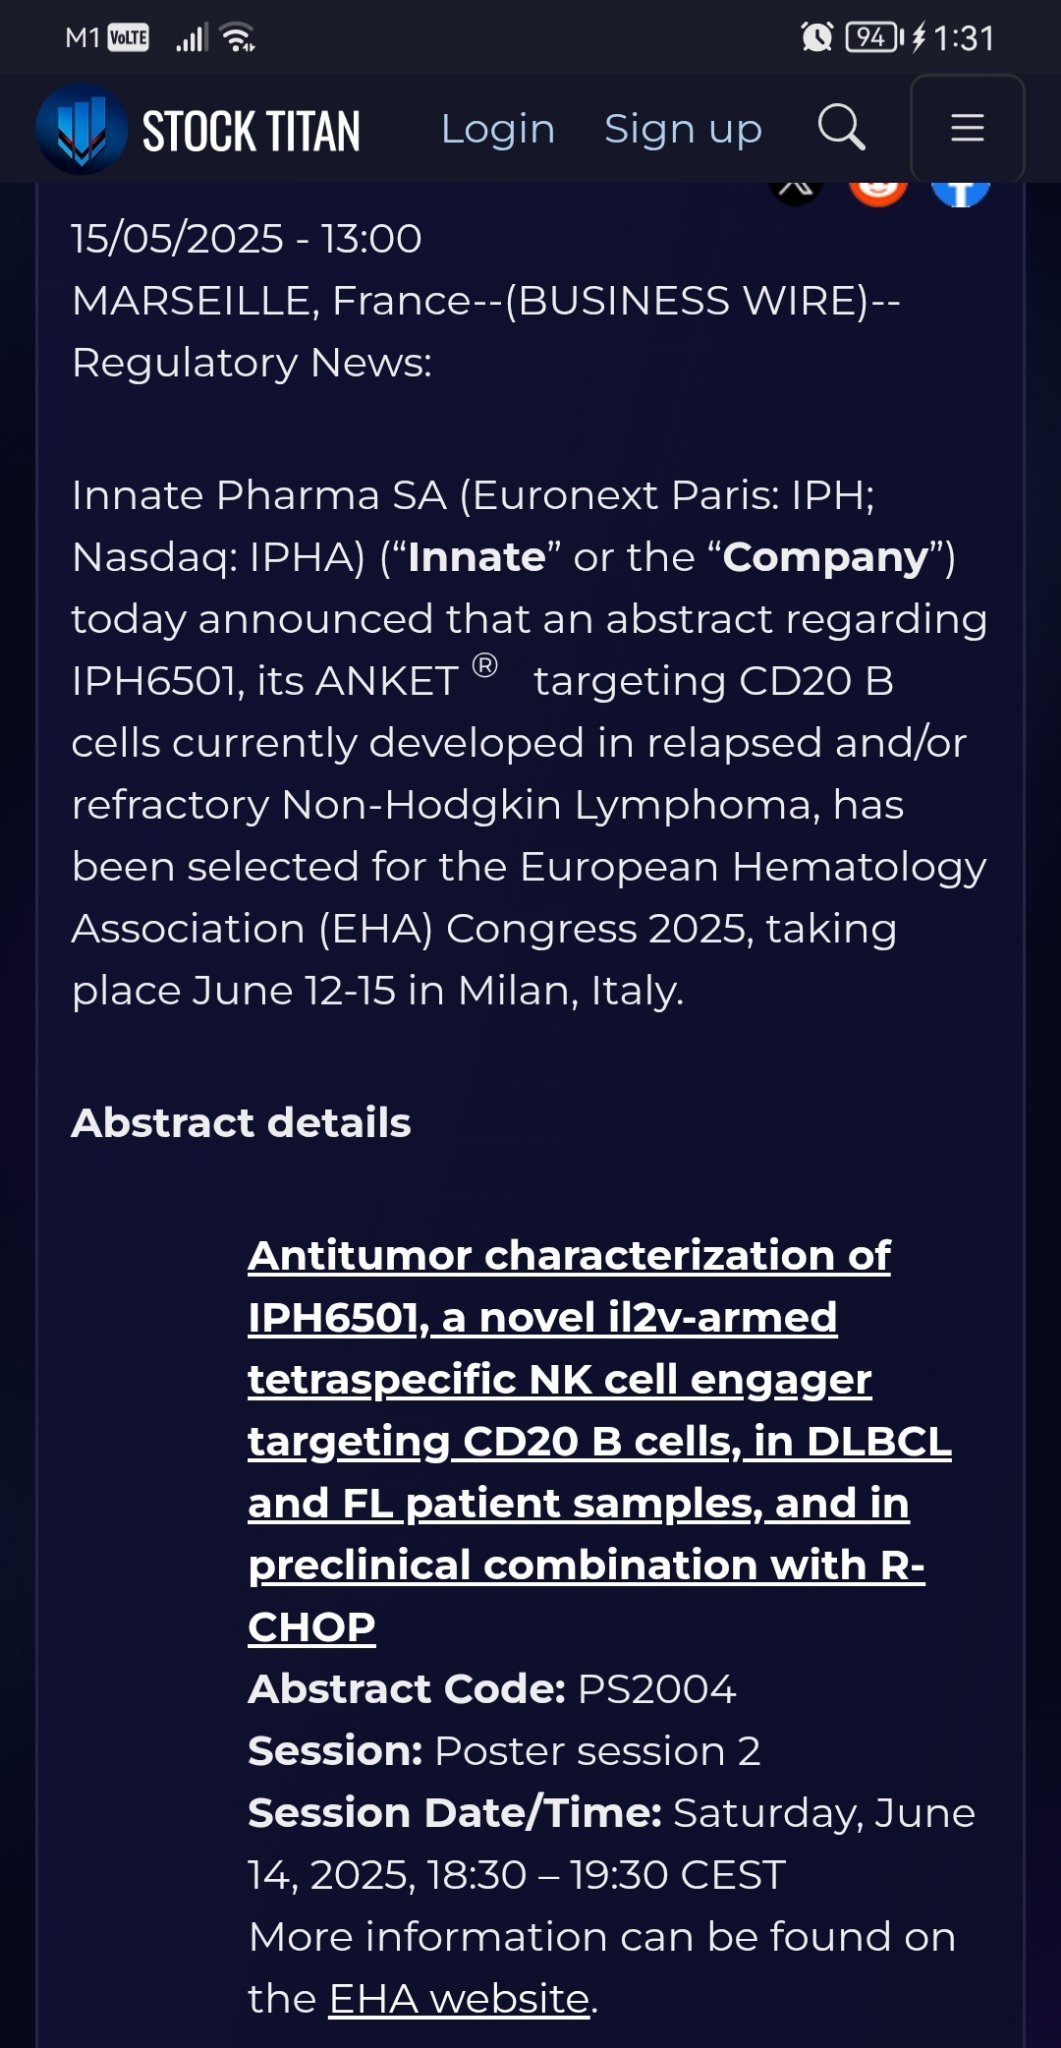Tap the battery indicator showing 94
The width and height of the screenshot is (1061, 2048).
873,38
